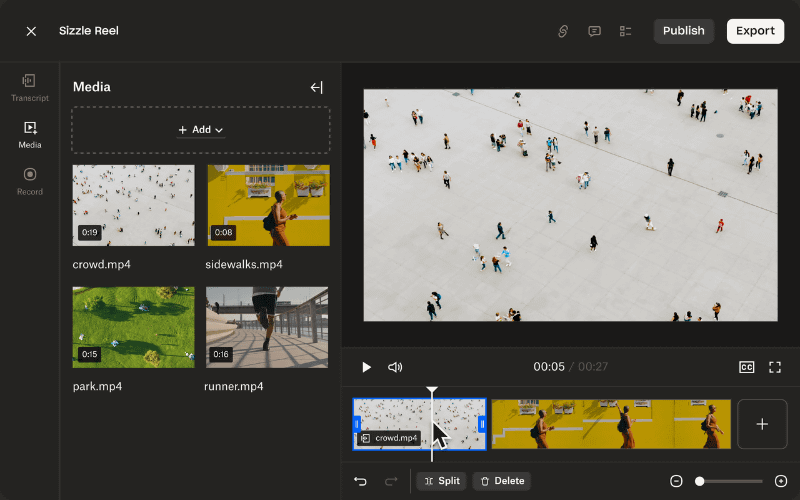The width and height of the screenshot is (800, 500).
Task: Copy share link using the link icon
Action: click(x=563, y=31)
